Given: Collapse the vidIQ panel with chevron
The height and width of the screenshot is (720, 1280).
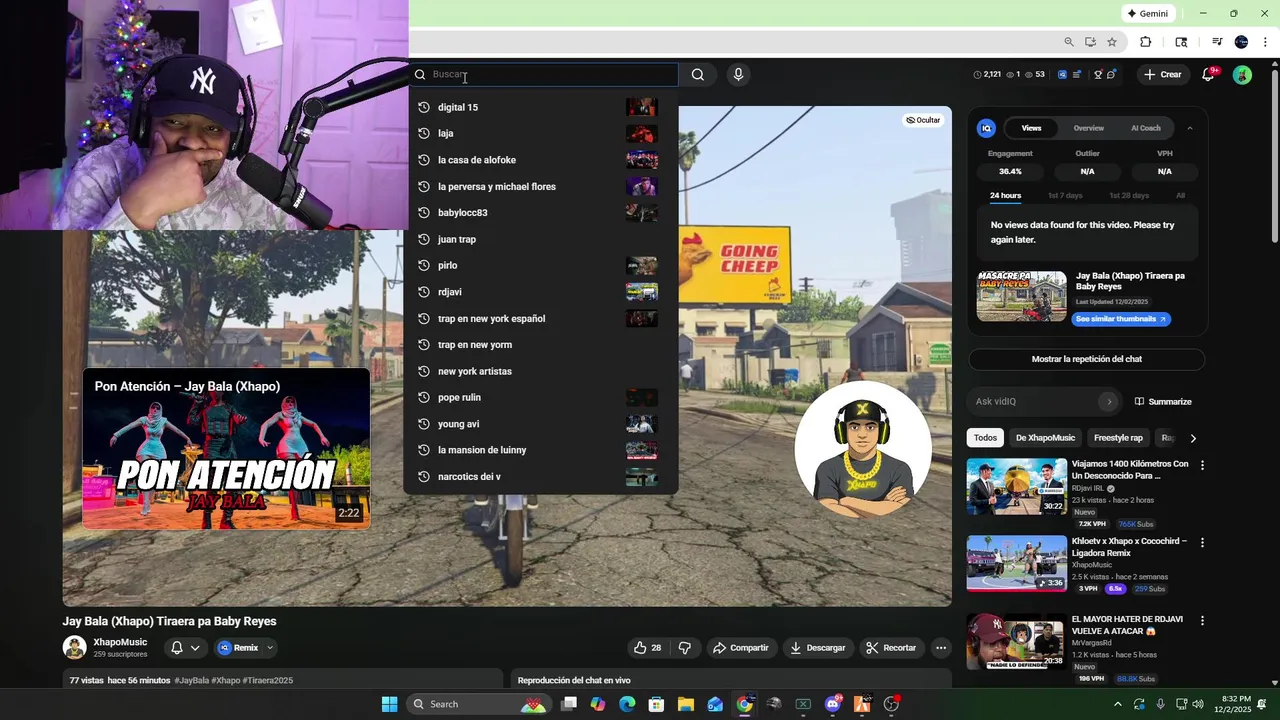Looking at the screenshot, I should (1189, 128).
